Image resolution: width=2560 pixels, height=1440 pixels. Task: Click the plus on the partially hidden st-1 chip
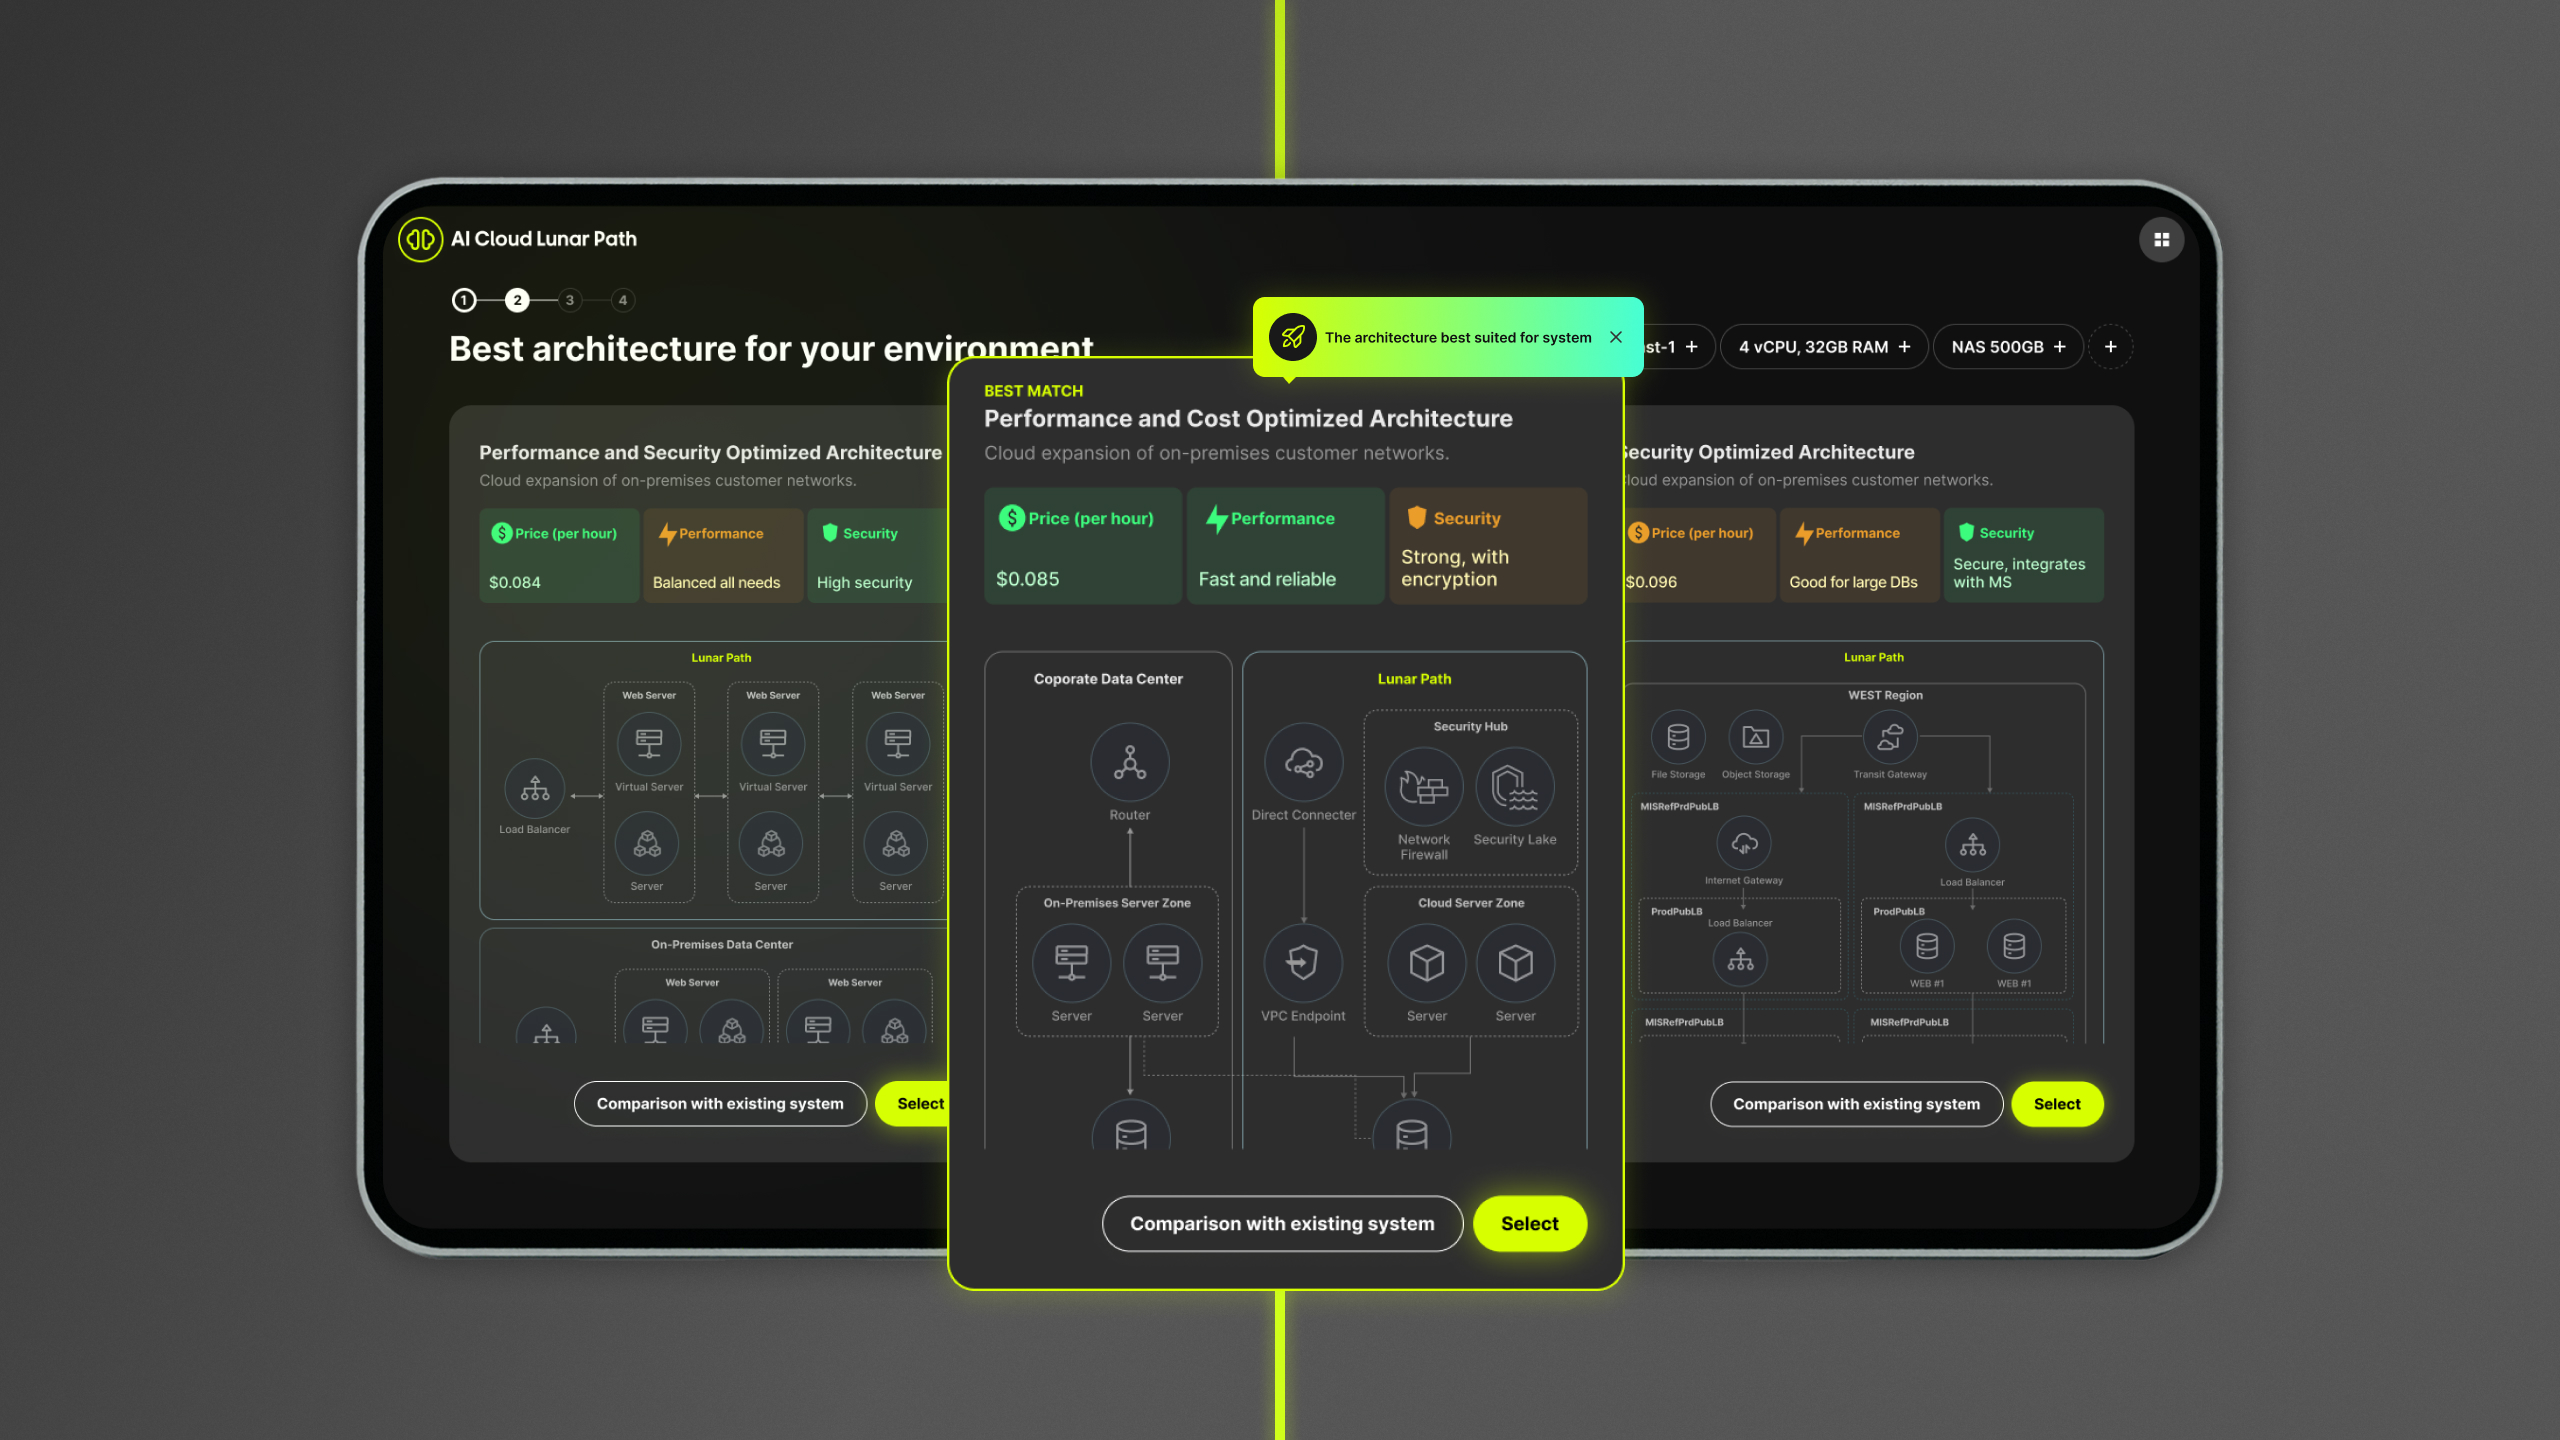click(x=1692, y=347)
